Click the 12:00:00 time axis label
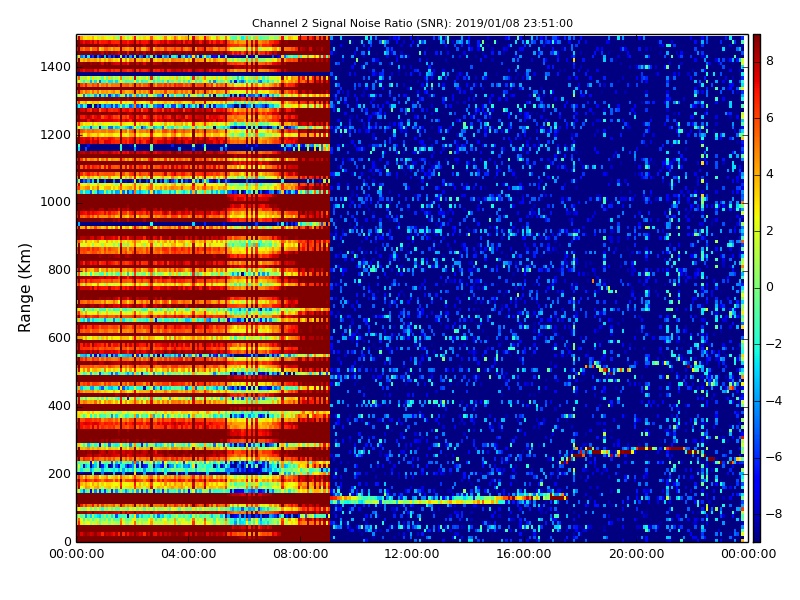800x600 pixels. [x=412, y=554]
